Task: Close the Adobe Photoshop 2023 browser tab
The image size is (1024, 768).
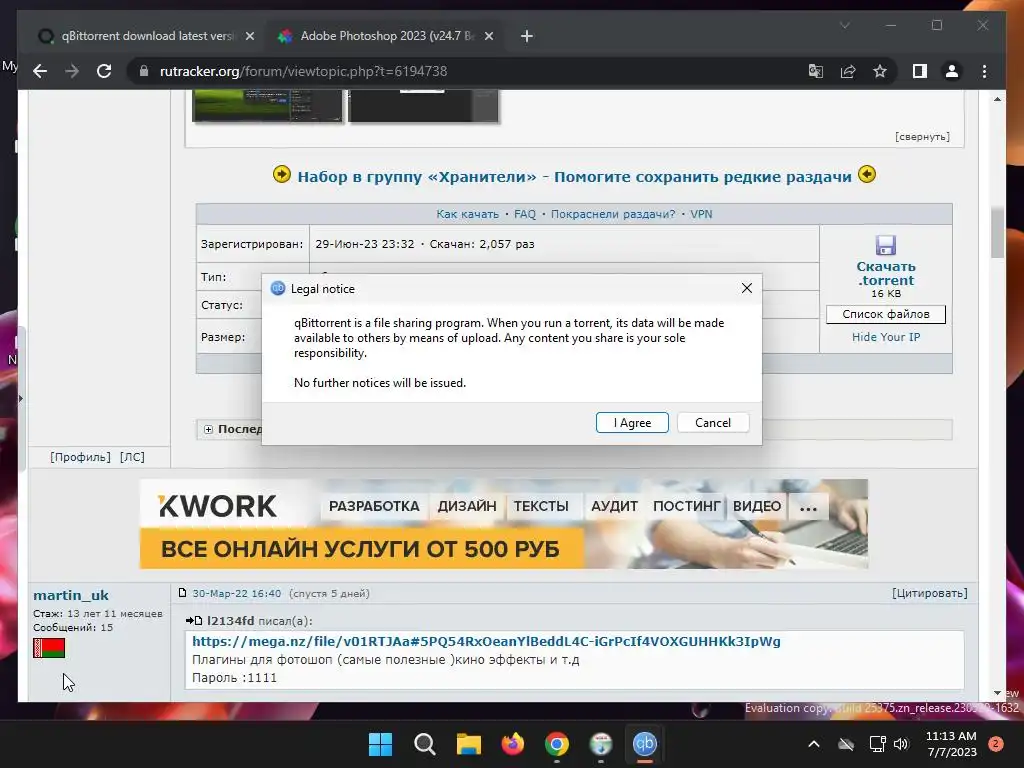Action: 488,36
